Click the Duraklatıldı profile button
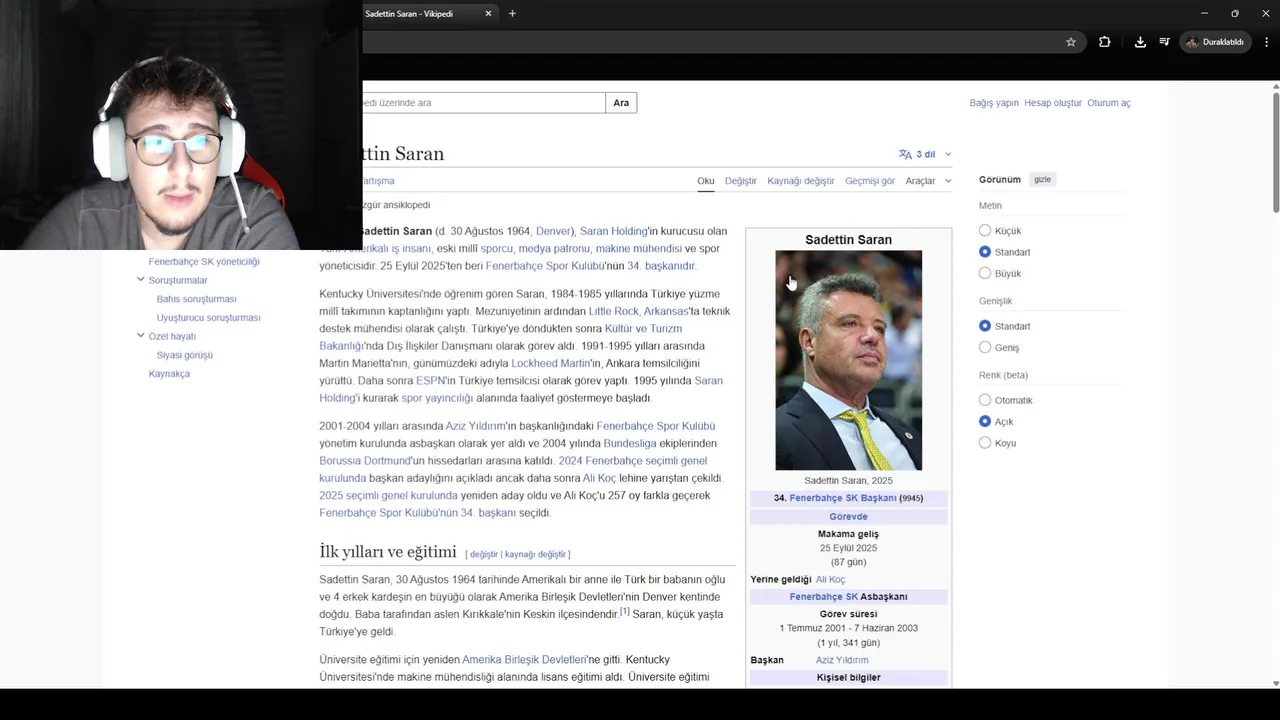1280x720 pixels. (x=1216, y=42)
